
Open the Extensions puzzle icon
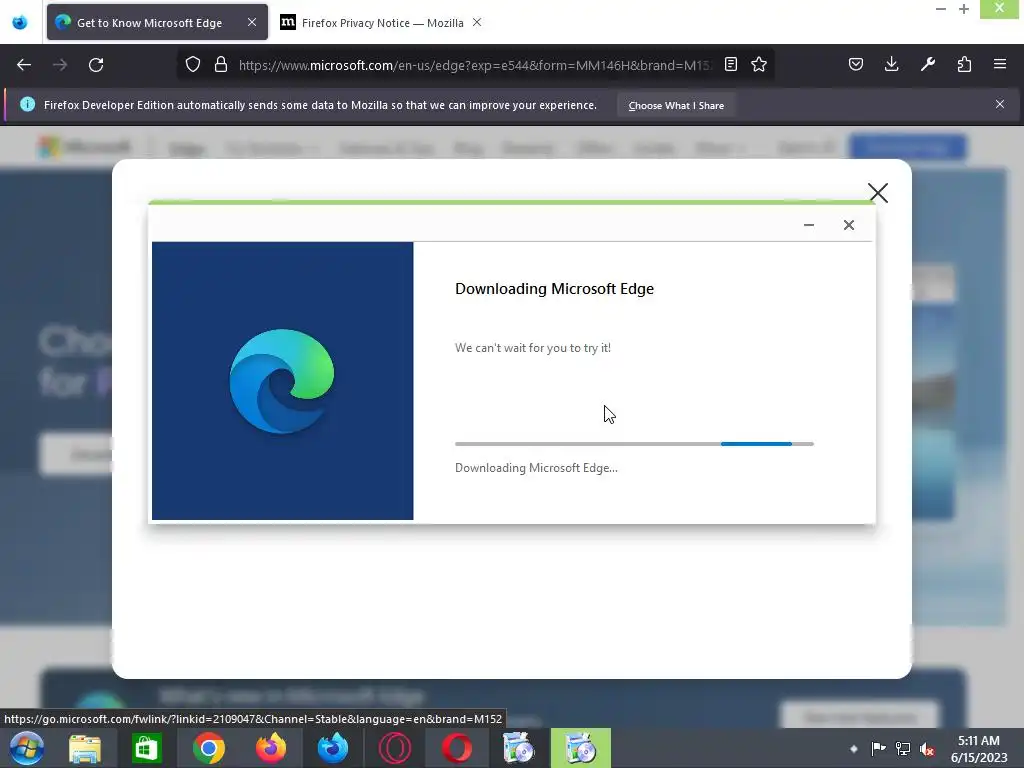[x=964, y=65]
